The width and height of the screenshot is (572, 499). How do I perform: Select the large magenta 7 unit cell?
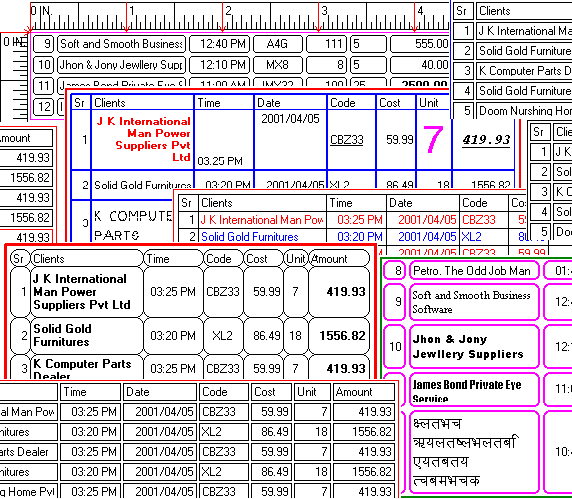pyautogui.click(x=433, y=140)
